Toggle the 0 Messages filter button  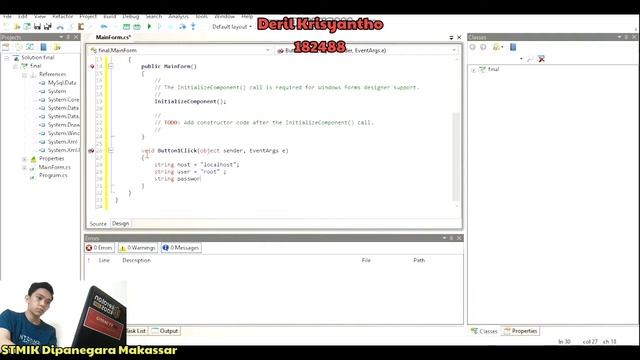(x=181, y=248)
